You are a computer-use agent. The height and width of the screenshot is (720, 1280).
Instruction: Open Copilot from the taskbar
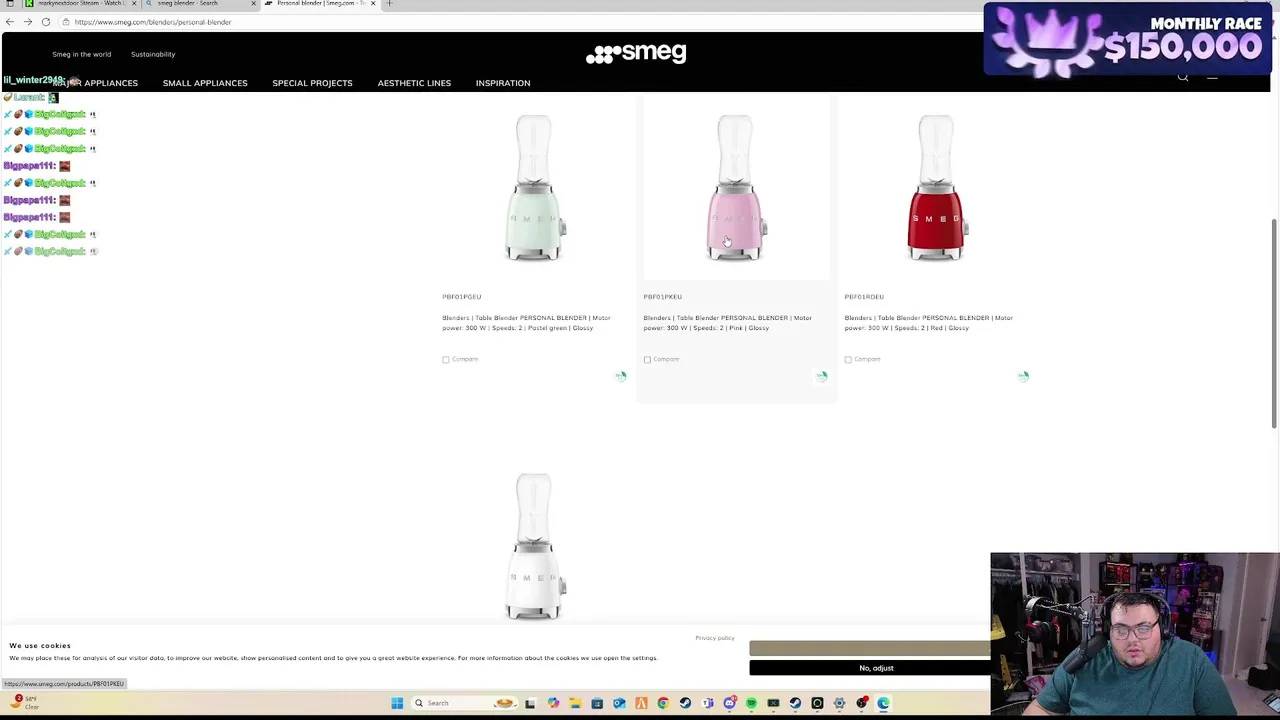pyautogui.click(x=553, y=703)
